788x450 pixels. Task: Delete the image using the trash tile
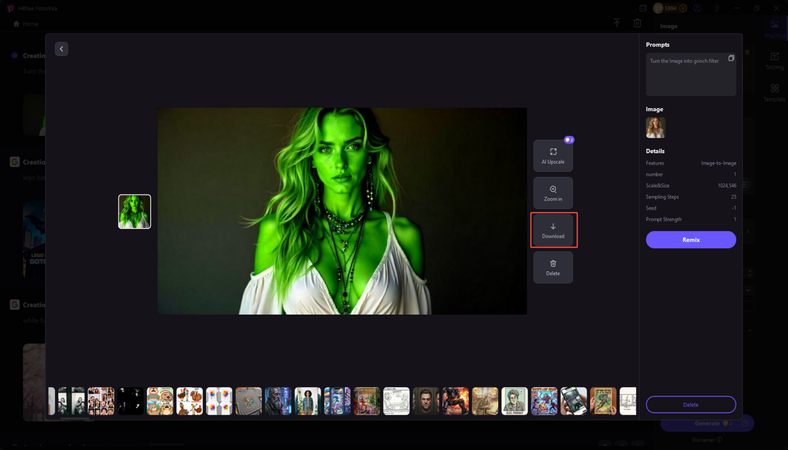(553, 267)
